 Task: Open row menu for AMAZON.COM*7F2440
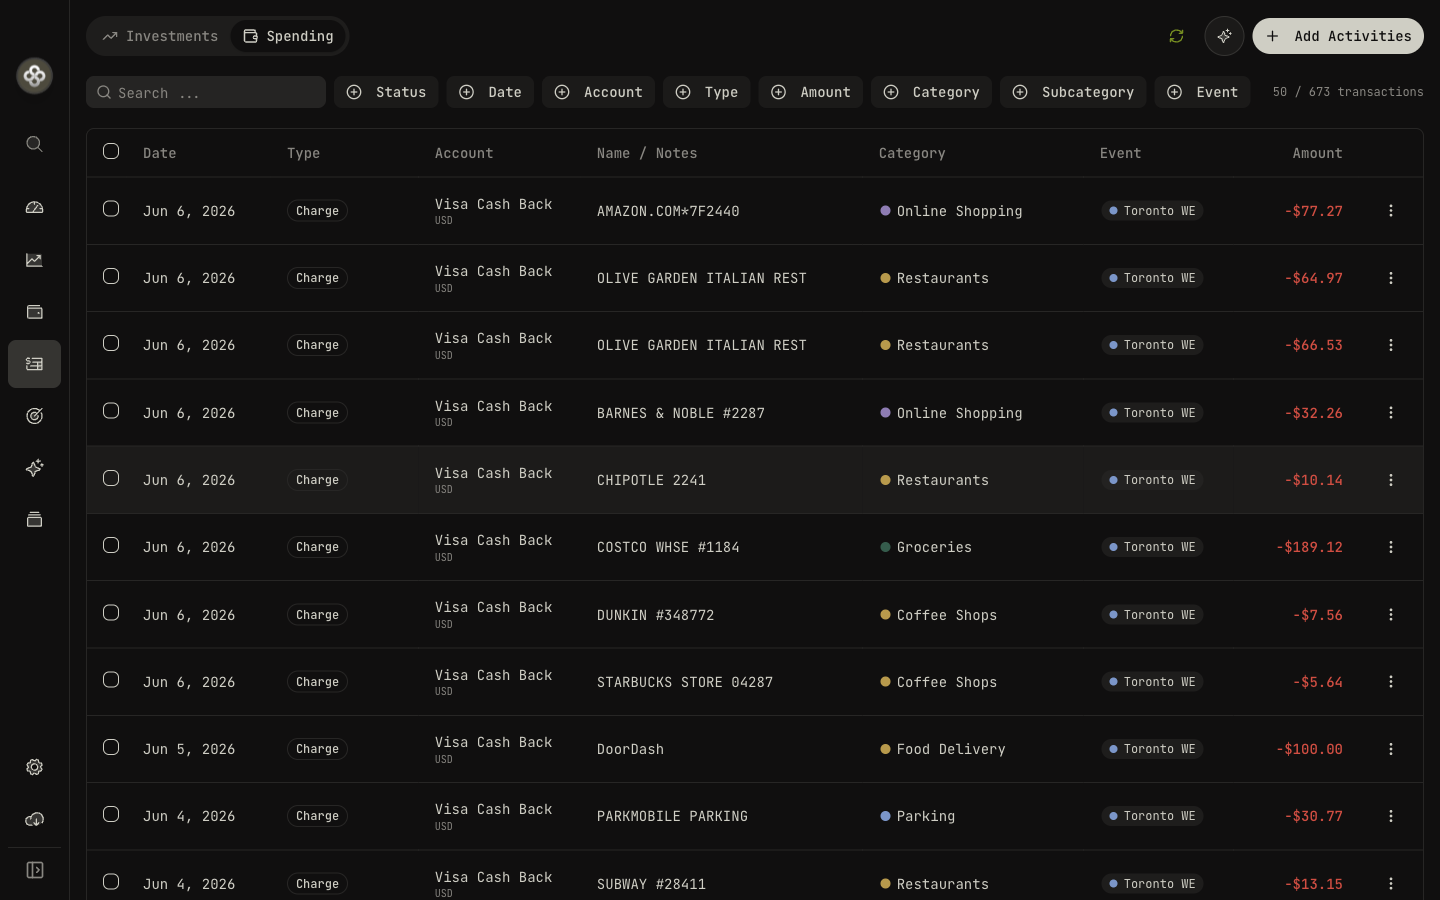point(1391,211)
